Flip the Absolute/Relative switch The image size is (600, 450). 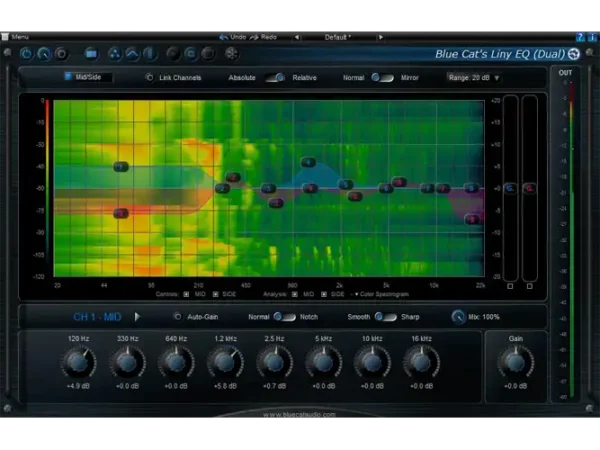[x=276, y=78]
